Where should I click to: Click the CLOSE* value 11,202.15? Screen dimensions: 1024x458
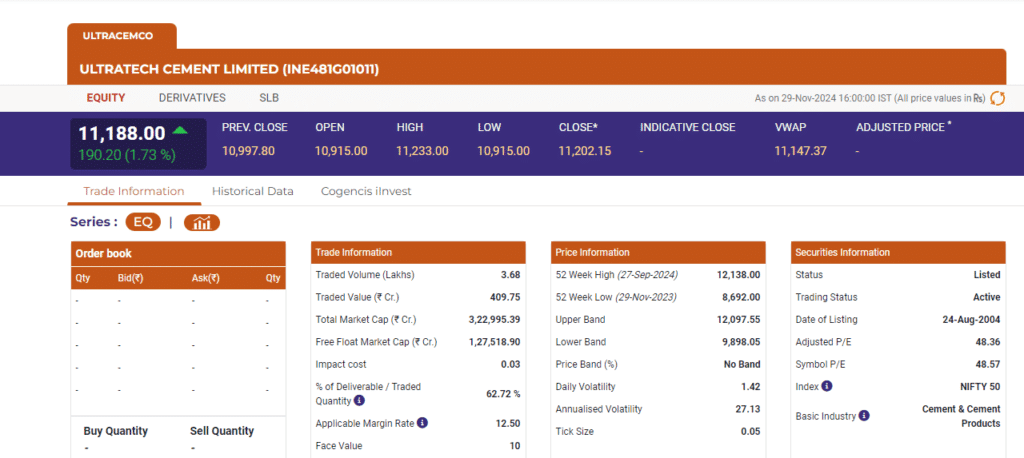[585, 151]
